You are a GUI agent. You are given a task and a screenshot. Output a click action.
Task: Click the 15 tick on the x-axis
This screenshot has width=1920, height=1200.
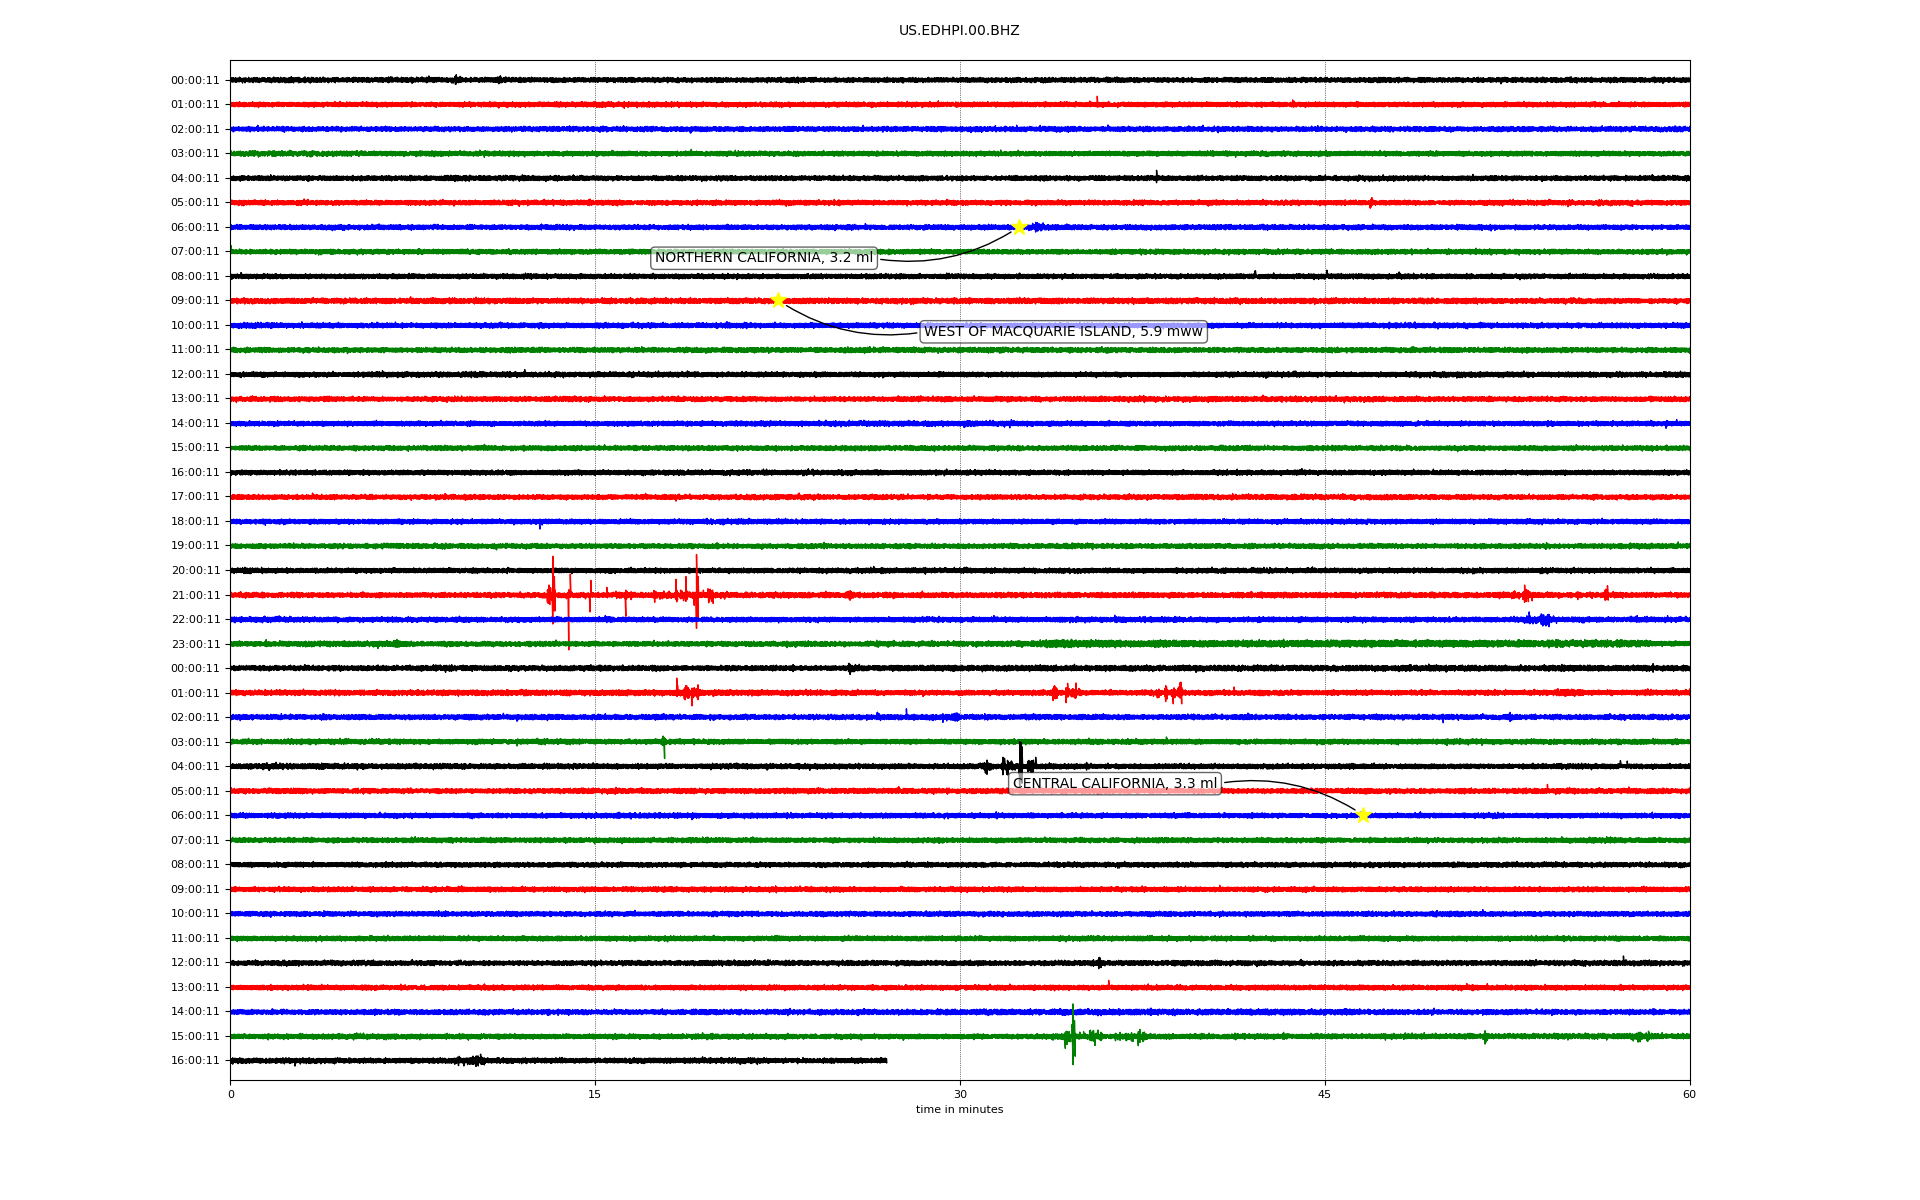tap(595, 1094)
